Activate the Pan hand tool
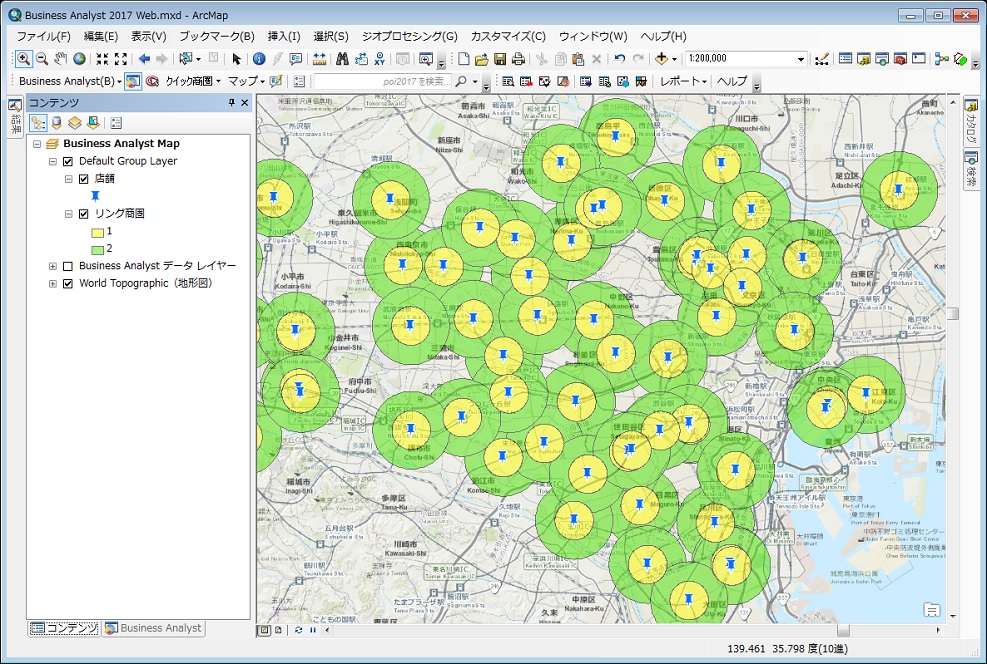 [x=60, y=59]
